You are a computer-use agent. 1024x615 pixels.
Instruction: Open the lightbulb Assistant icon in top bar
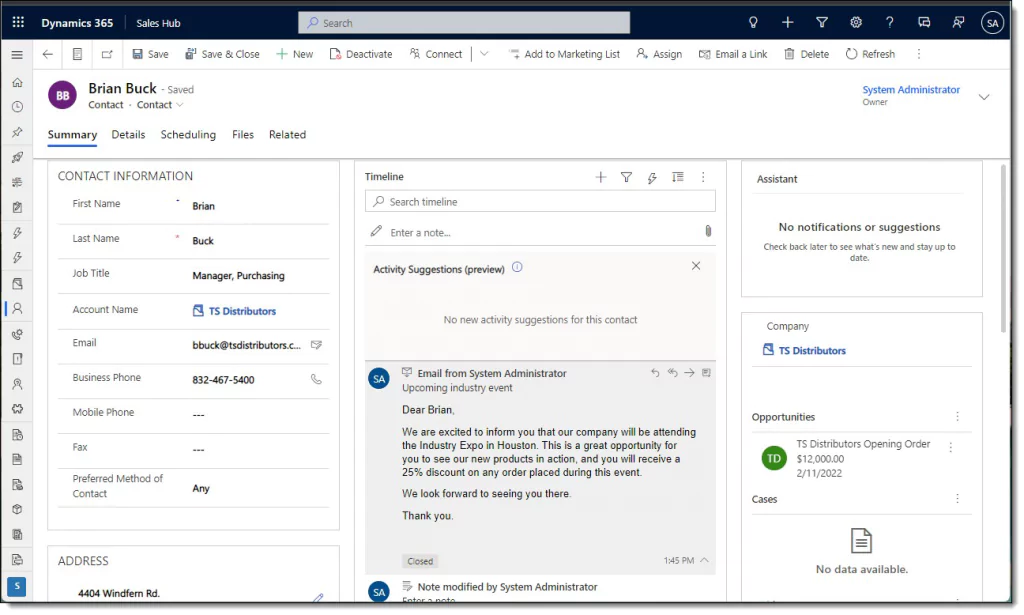[x=753, y=23]
